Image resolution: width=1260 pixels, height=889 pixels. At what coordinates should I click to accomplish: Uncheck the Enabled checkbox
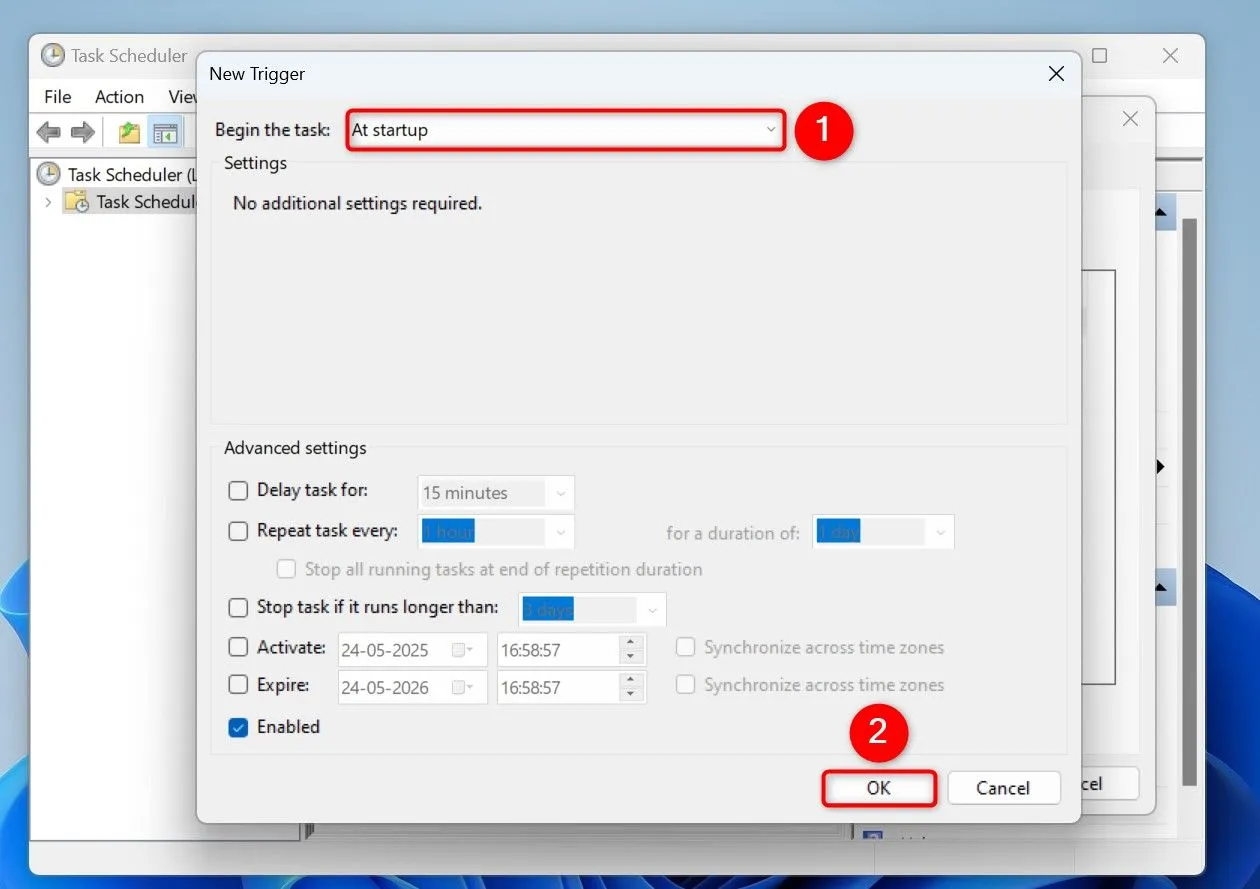point(237,727)
